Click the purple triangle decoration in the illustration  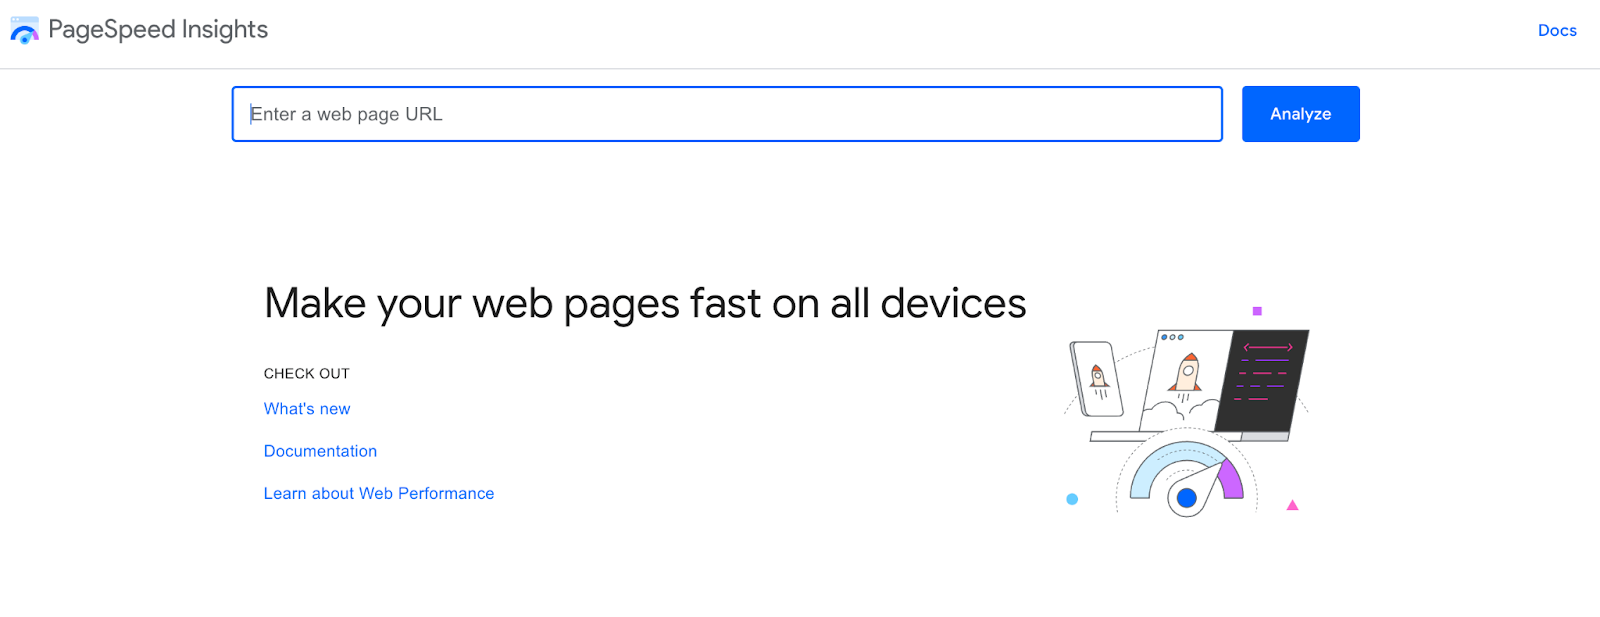(1292, 505)
